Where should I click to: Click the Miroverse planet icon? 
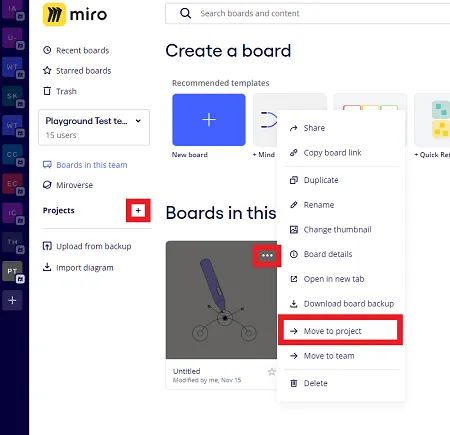[47, 185]
